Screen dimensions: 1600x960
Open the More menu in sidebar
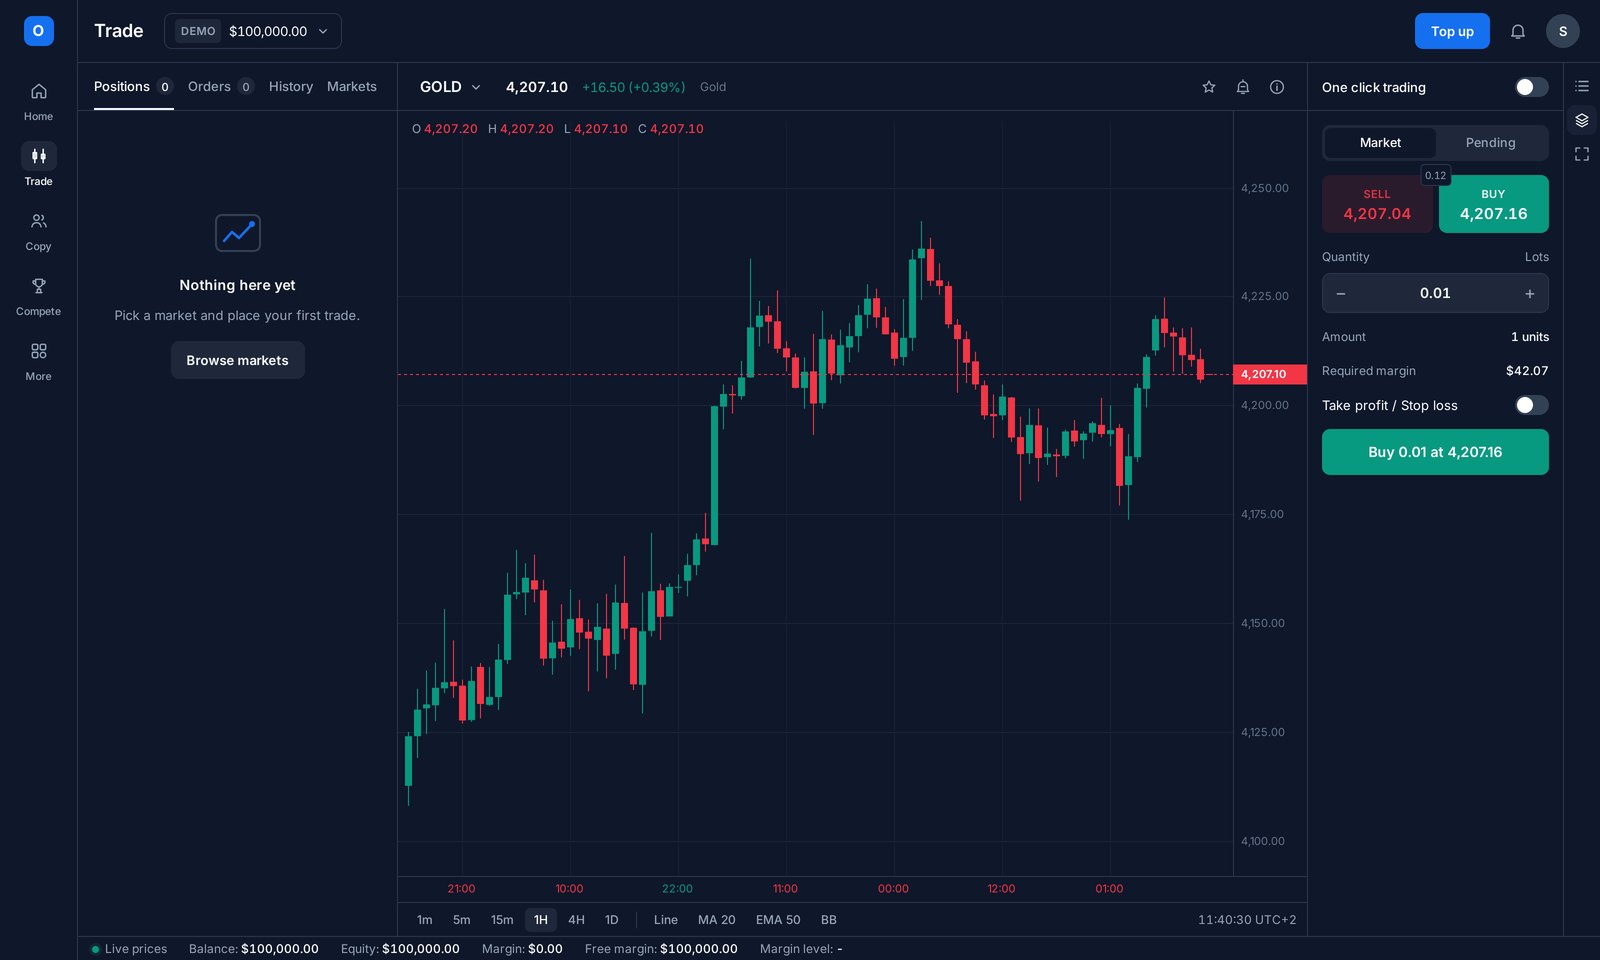pos(38,362)
